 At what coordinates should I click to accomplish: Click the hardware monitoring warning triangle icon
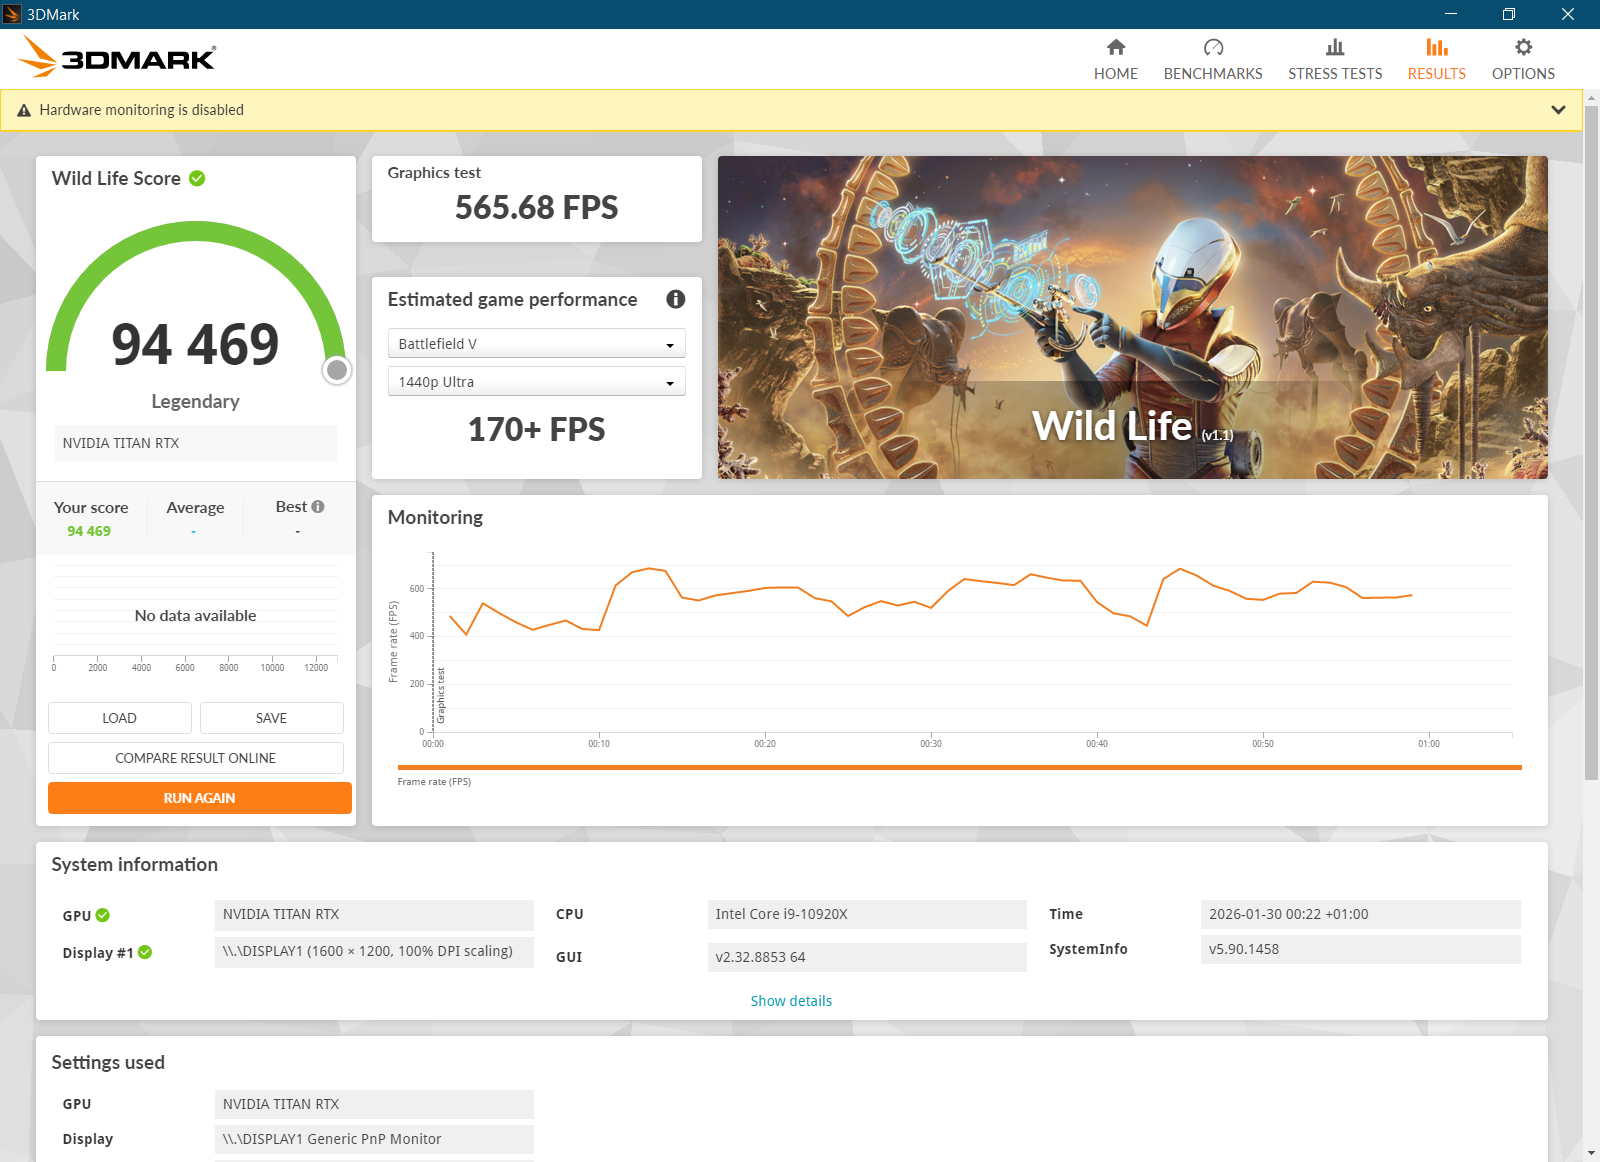(x=24, y=111)
